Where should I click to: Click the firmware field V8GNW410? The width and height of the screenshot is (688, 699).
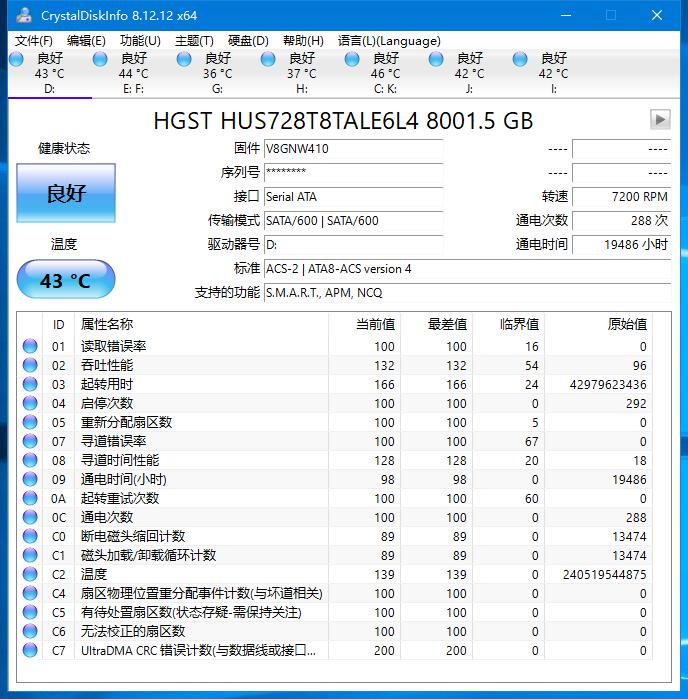pyautogui.click(x=354, y=148)
